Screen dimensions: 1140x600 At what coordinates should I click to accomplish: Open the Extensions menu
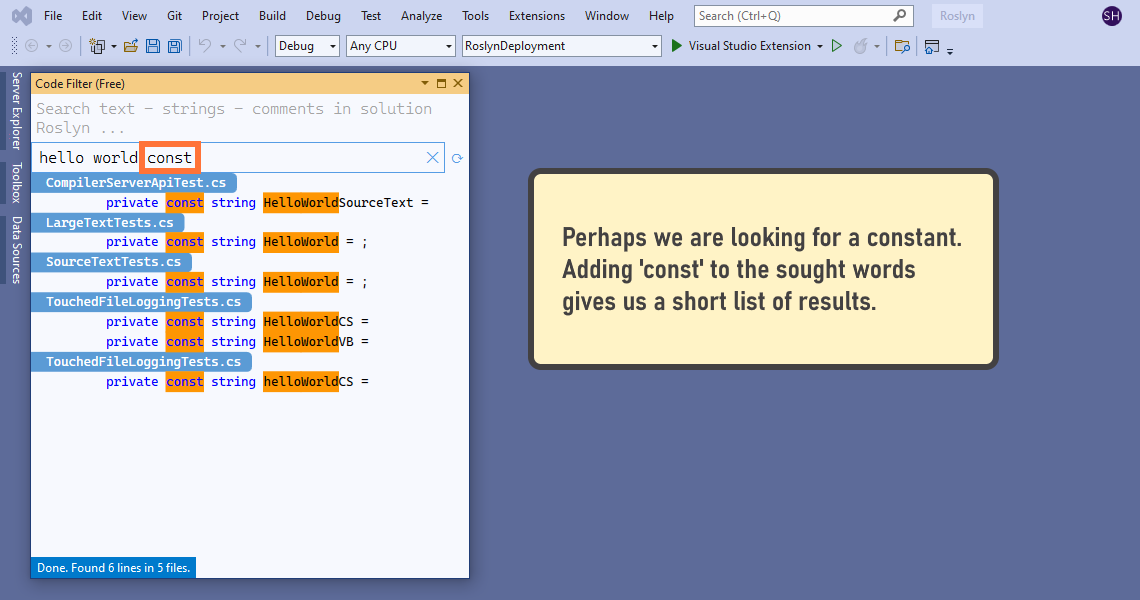(536, 16)
